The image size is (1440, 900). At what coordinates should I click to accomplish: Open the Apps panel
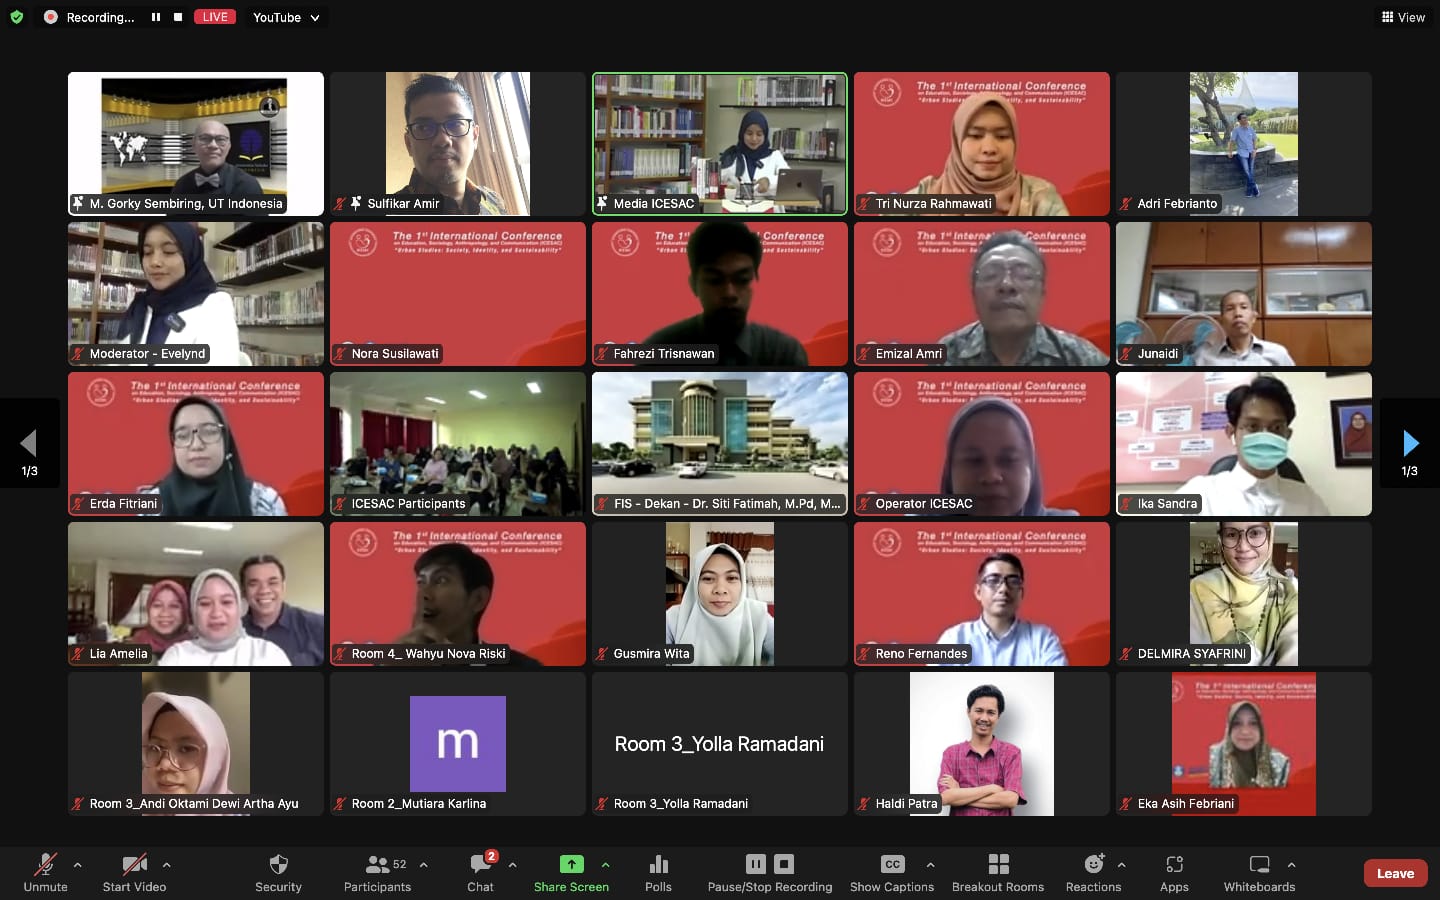[x=1174, y=872]
